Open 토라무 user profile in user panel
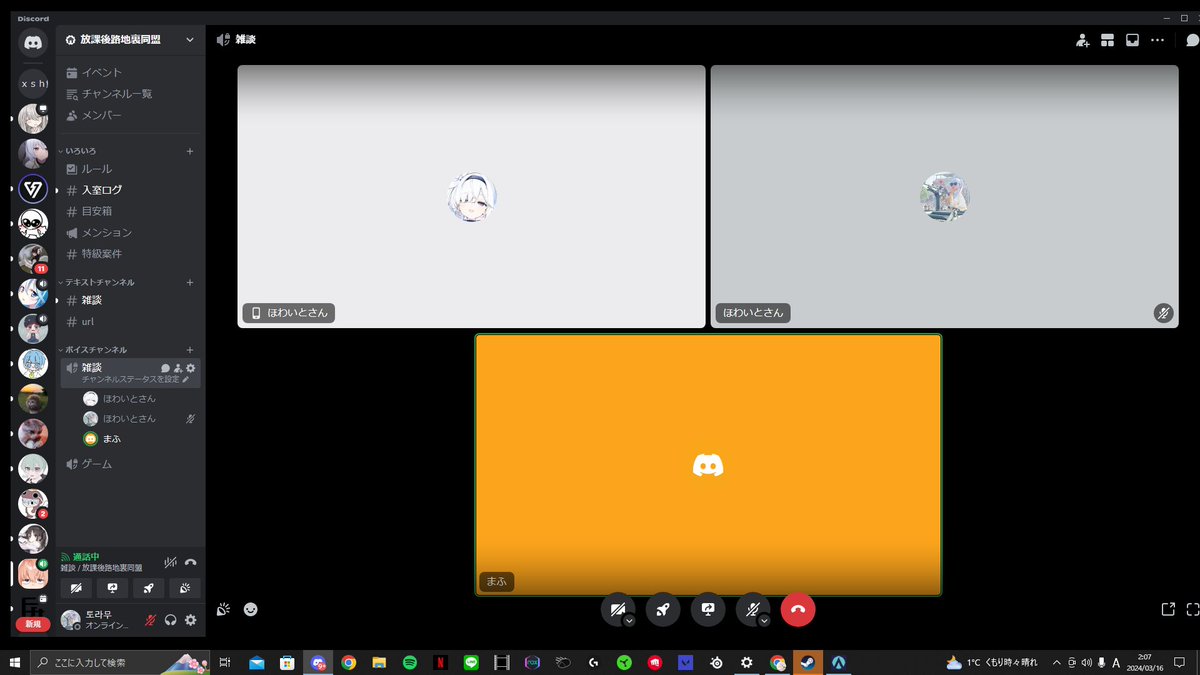 tap(97, 620)
